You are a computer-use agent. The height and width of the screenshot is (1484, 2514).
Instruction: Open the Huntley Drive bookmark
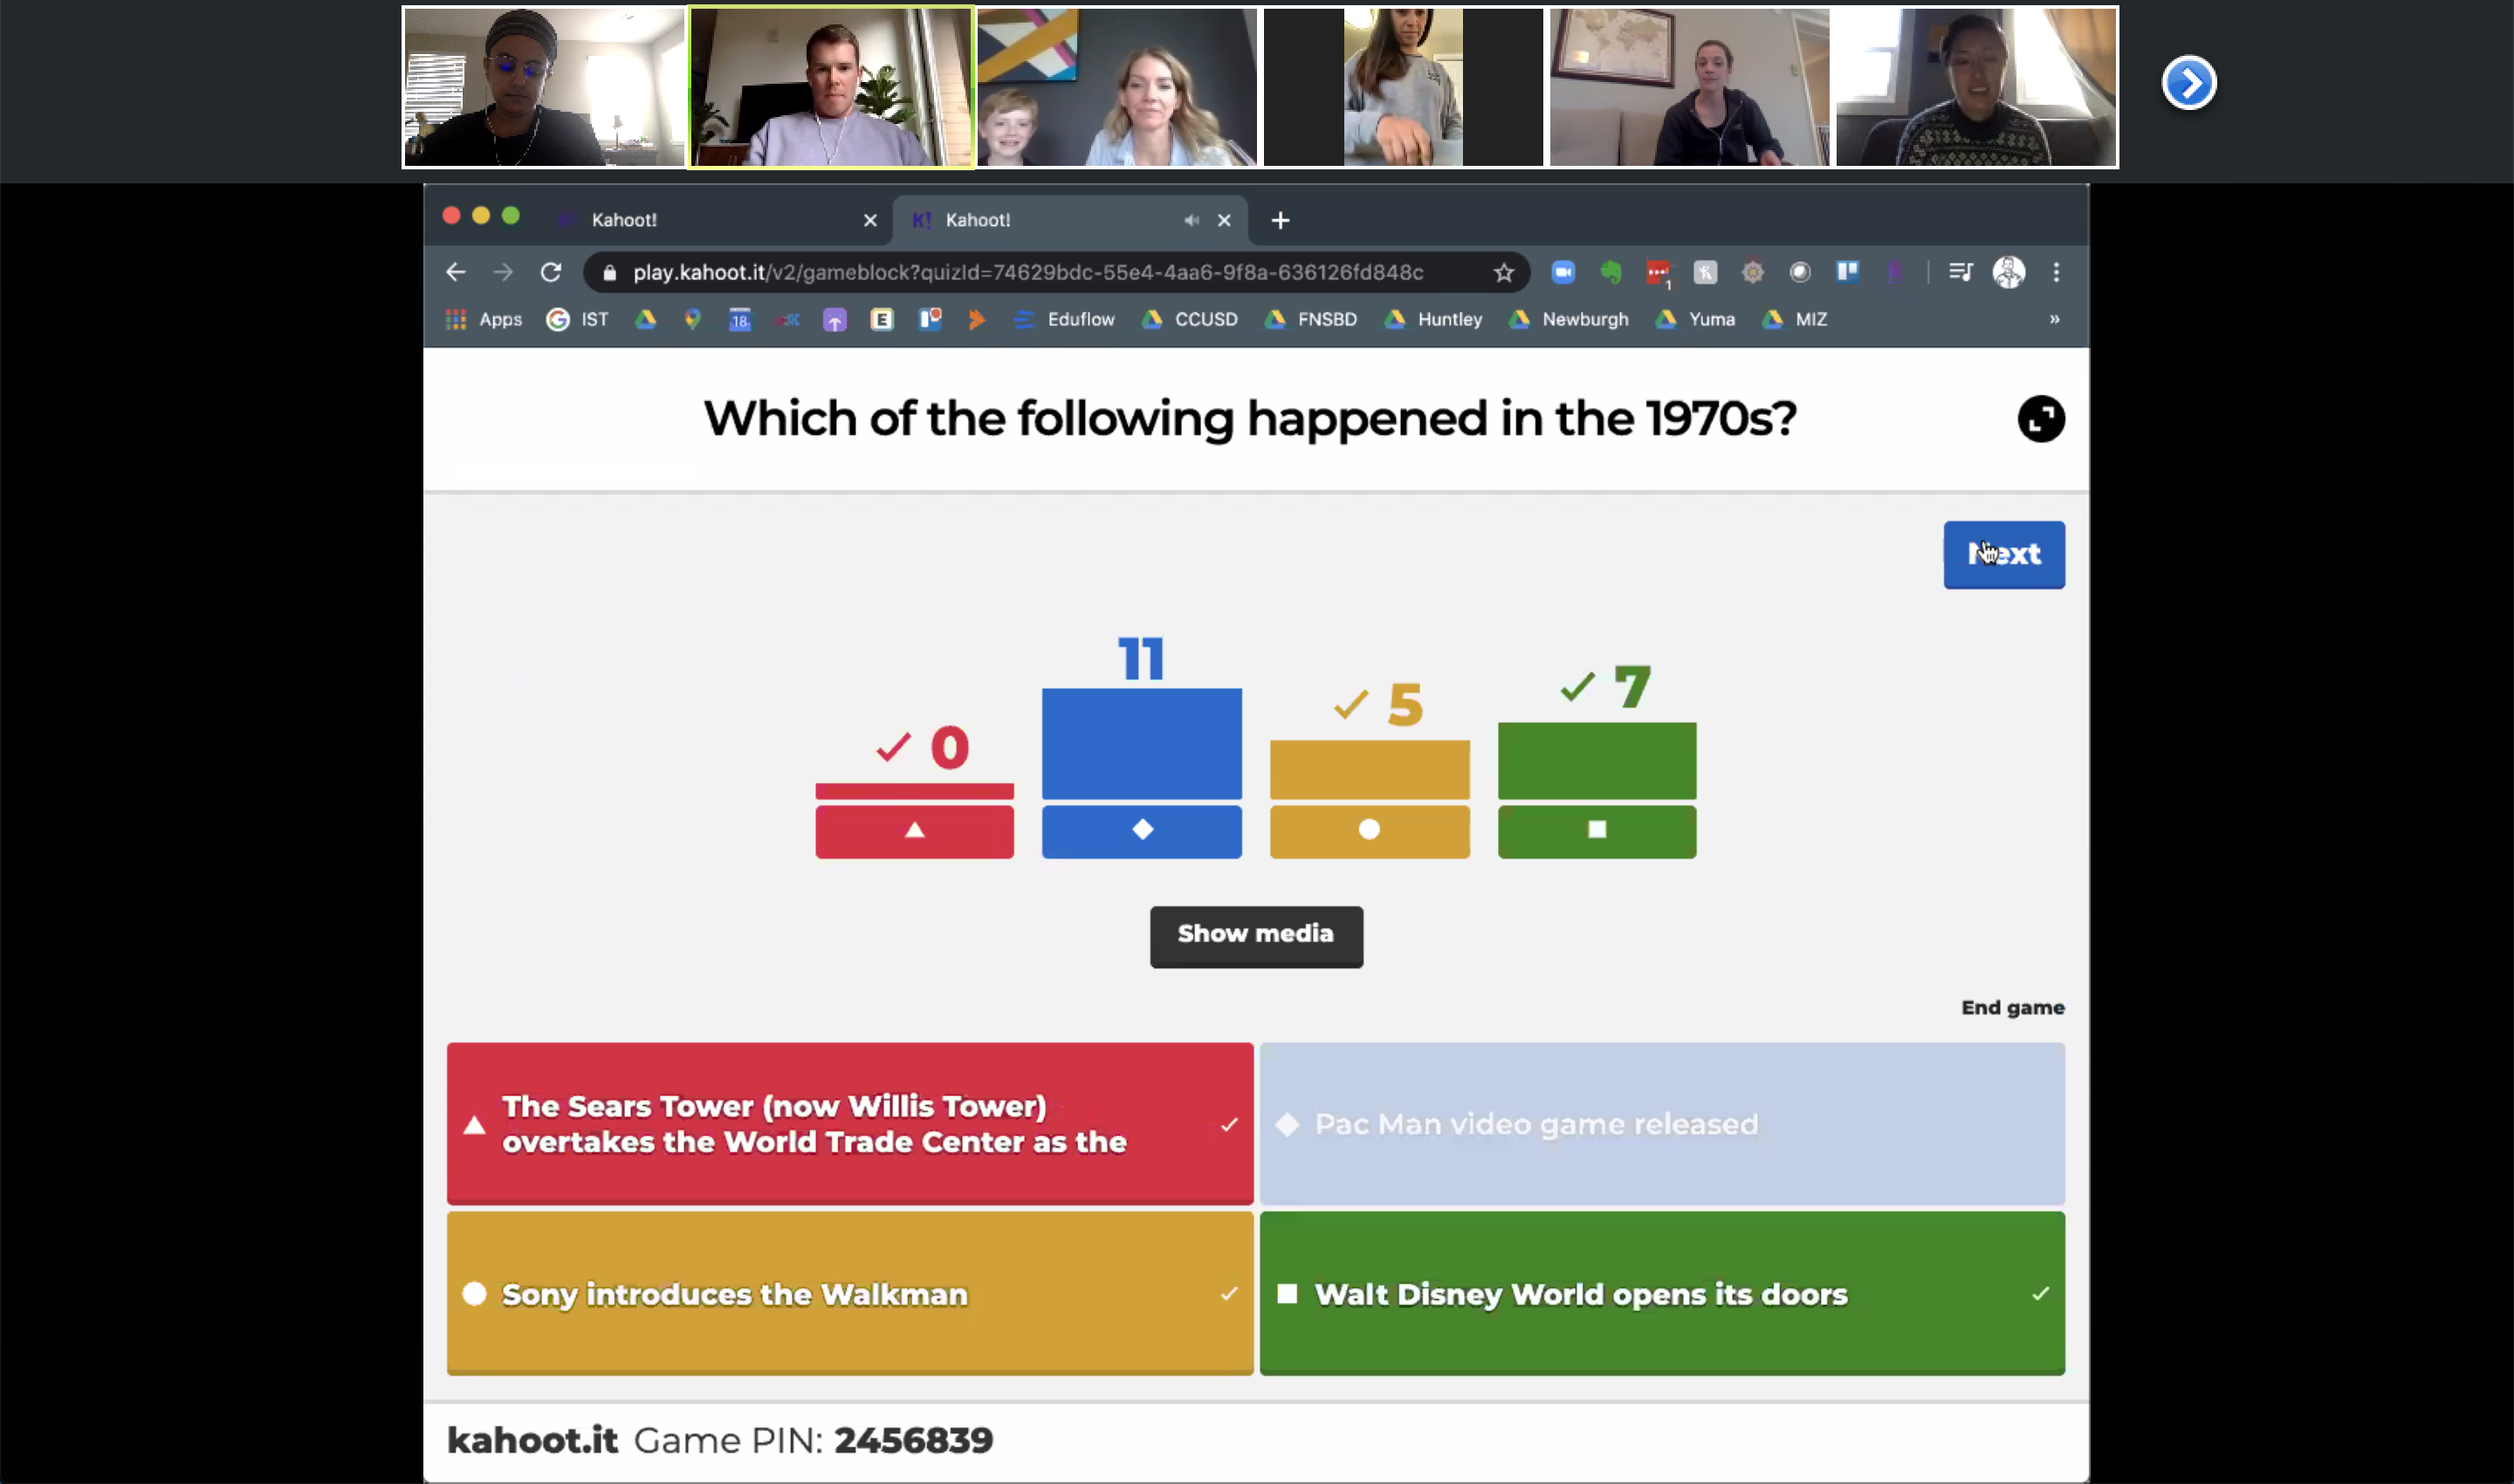point(1434,319)
